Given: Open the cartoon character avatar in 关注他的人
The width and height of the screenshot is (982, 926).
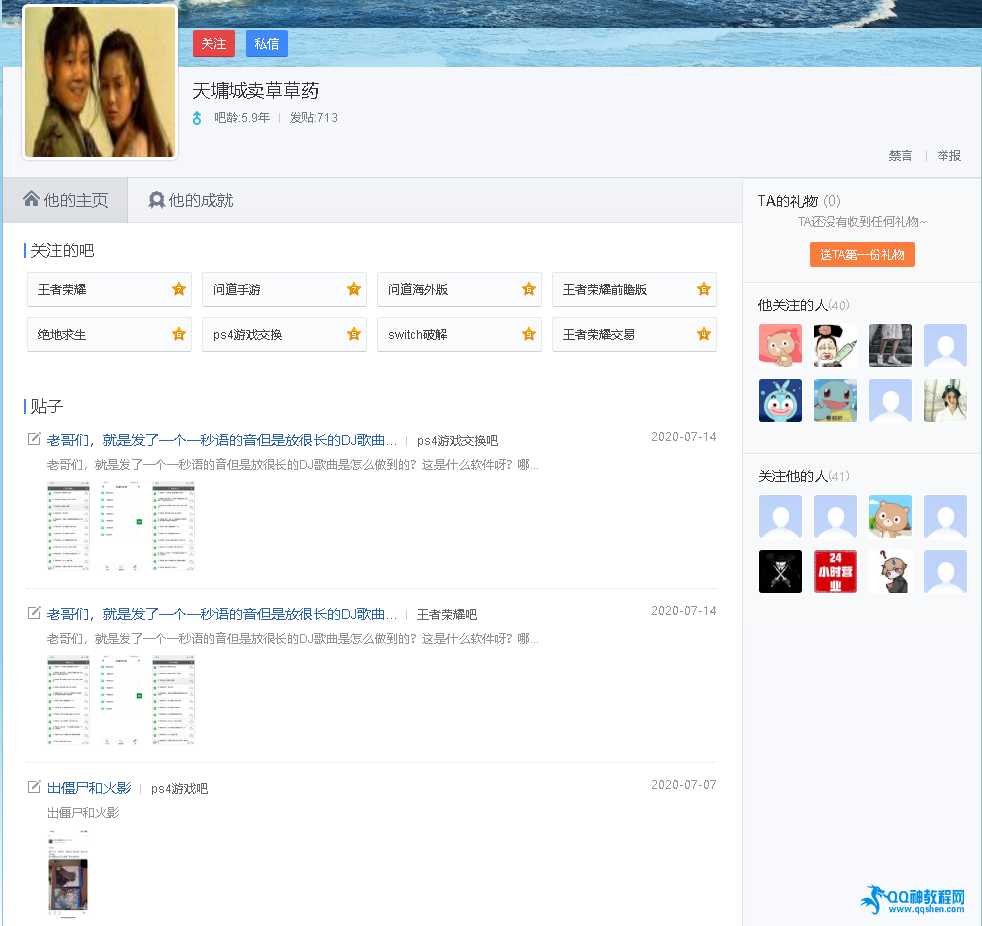Looking at the screenshot, I should (x=891, y=572).
